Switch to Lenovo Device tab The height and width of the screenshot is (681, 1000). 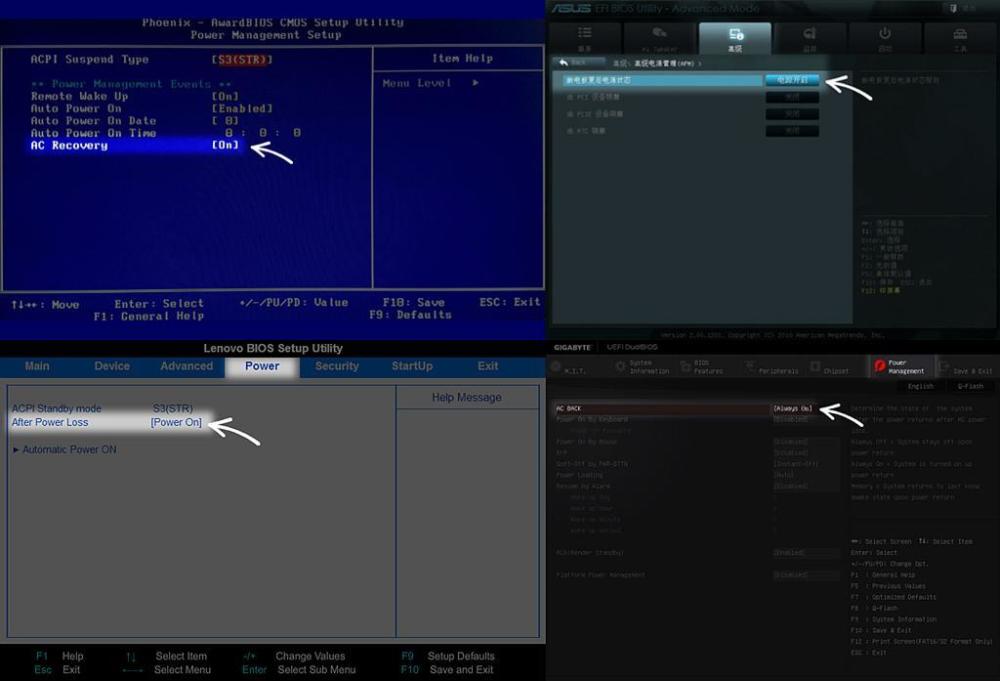tap(112, 366)
